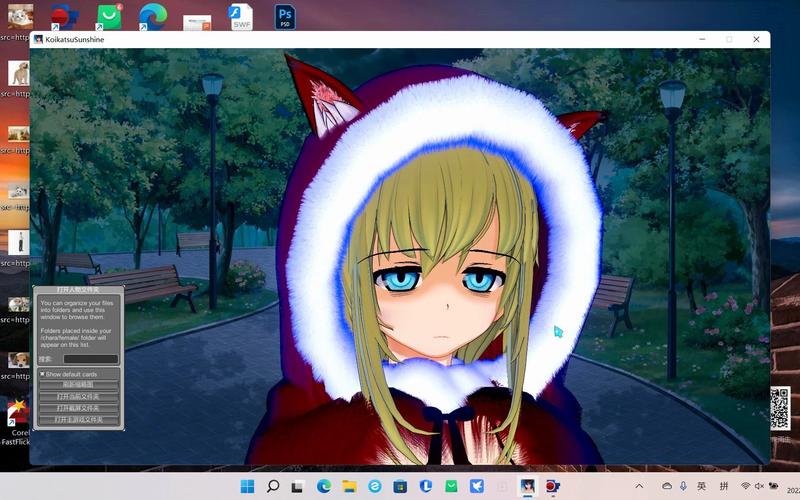Viewport: 800px width, 500px height.
Task: Focus the search input field in folder panel
Action: 90,359
